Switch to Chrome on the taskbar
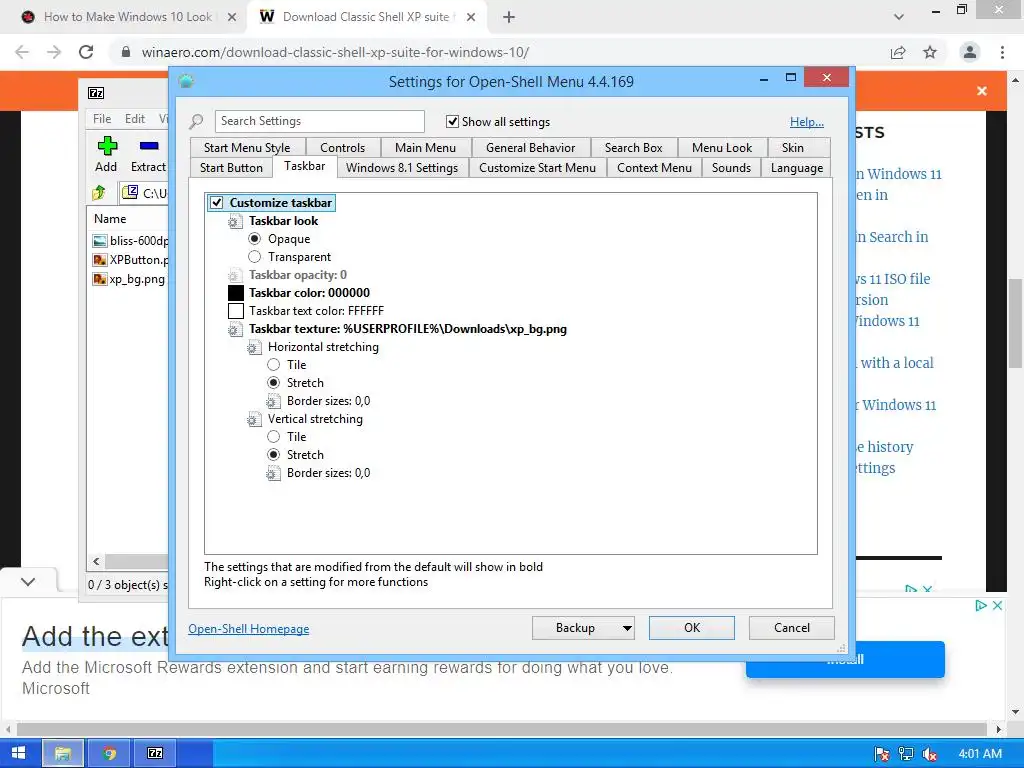This screenshot has height=768, width=1024. coord(109,753)
